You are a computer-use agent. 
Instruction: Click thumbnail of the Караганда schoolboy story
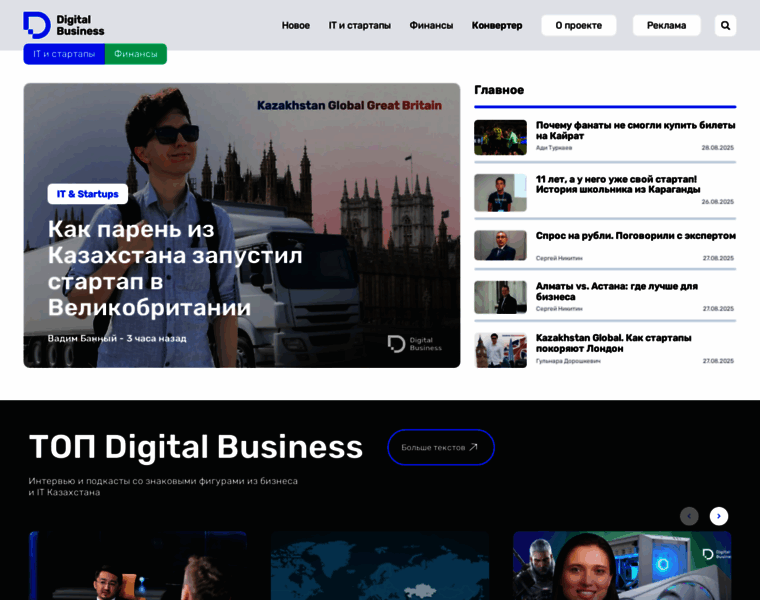500,192
